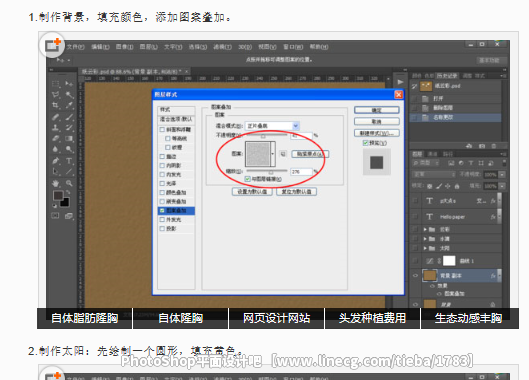This screenshot has width=529, height=380.
Task: Open the 图层 menu
Action: point(149,47)
